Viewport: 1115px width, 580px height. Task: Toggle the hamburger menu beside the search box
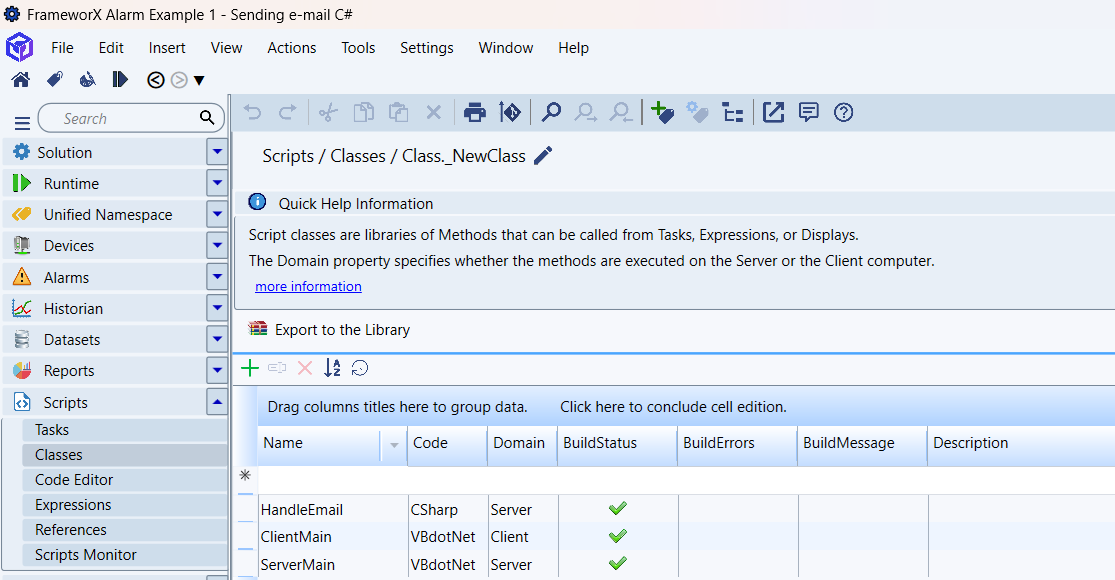tap(22, 123)
